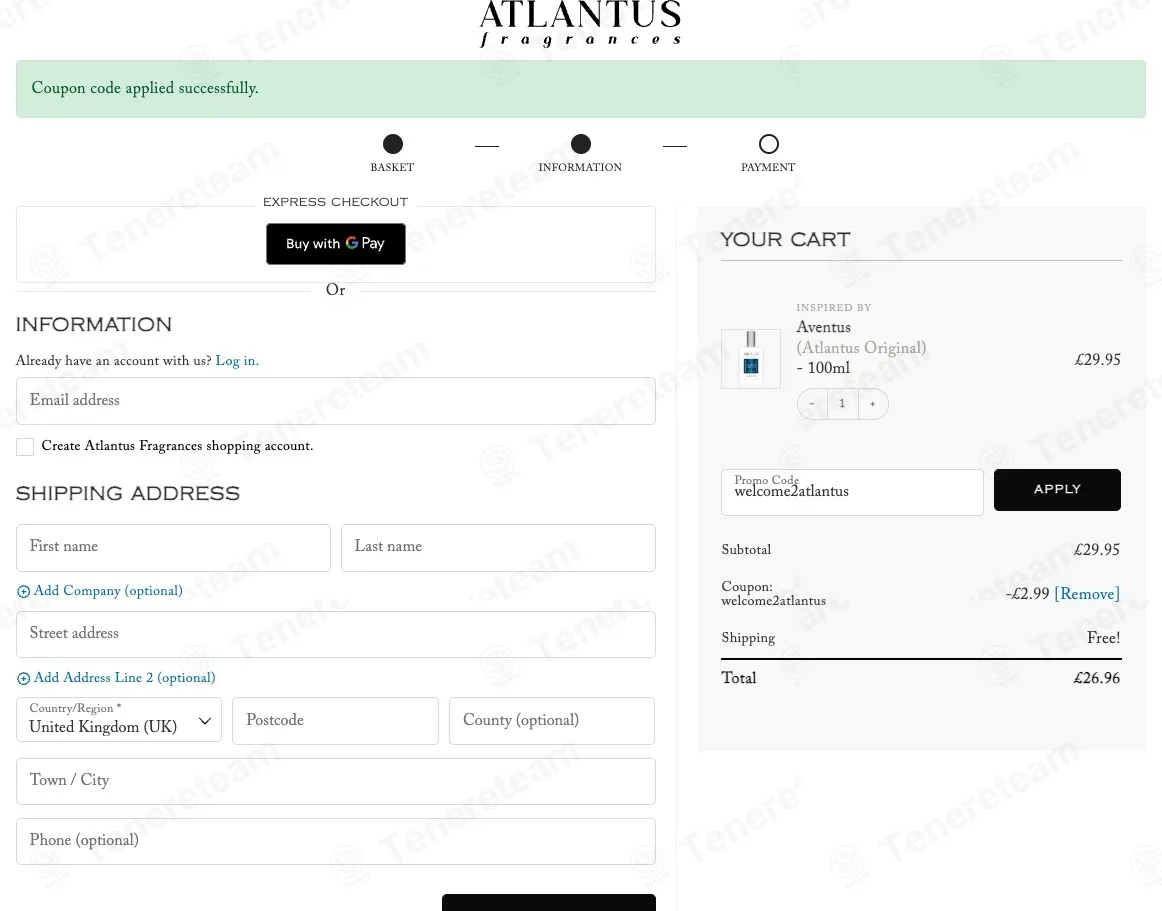Image resolution: width=1162 pixels, height=911 pixels.
Task: Click the Coupon code applied successfully message
Action: [145, 88]
